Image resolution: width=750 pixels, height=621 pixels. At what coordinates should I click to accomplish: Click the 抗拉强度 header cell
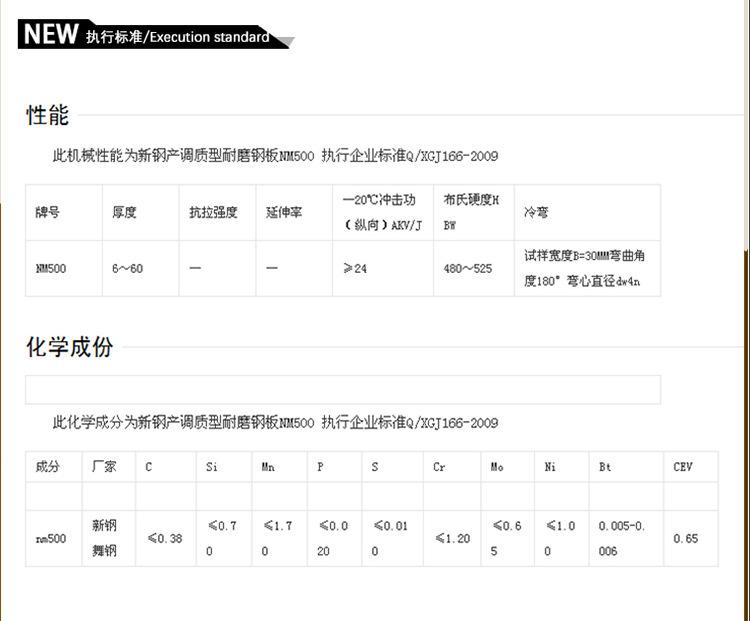coord(218,212)
